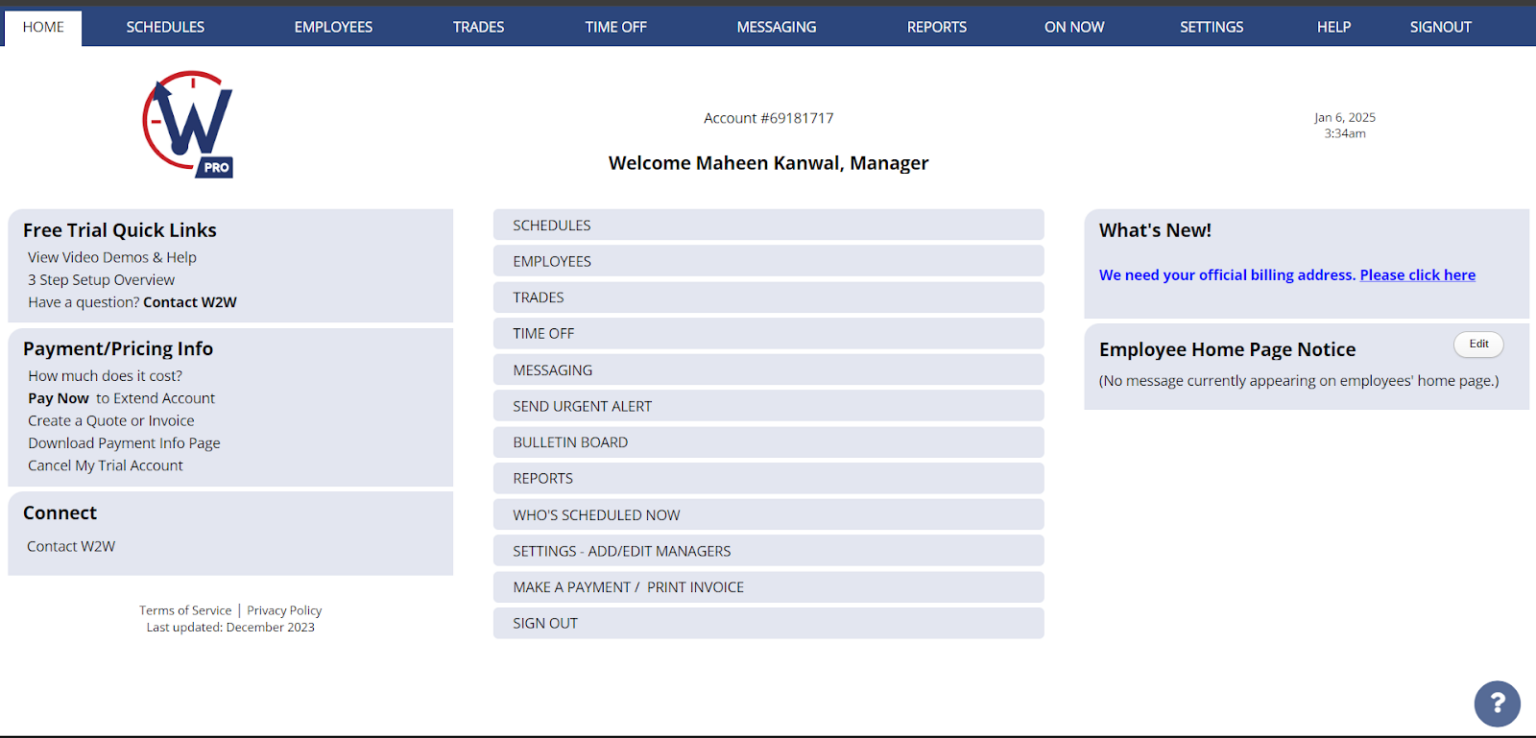Open Create a Quote or Invoice
The height and width of the screenshot is (738, 1536).
click(110, 420)
